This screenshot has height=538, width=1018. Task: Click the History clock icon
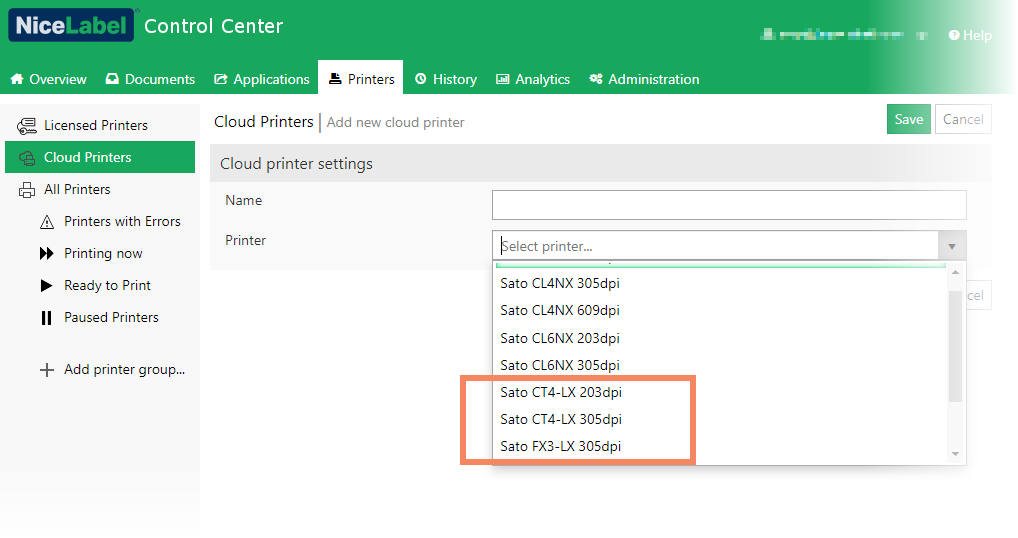click(421, 79)
